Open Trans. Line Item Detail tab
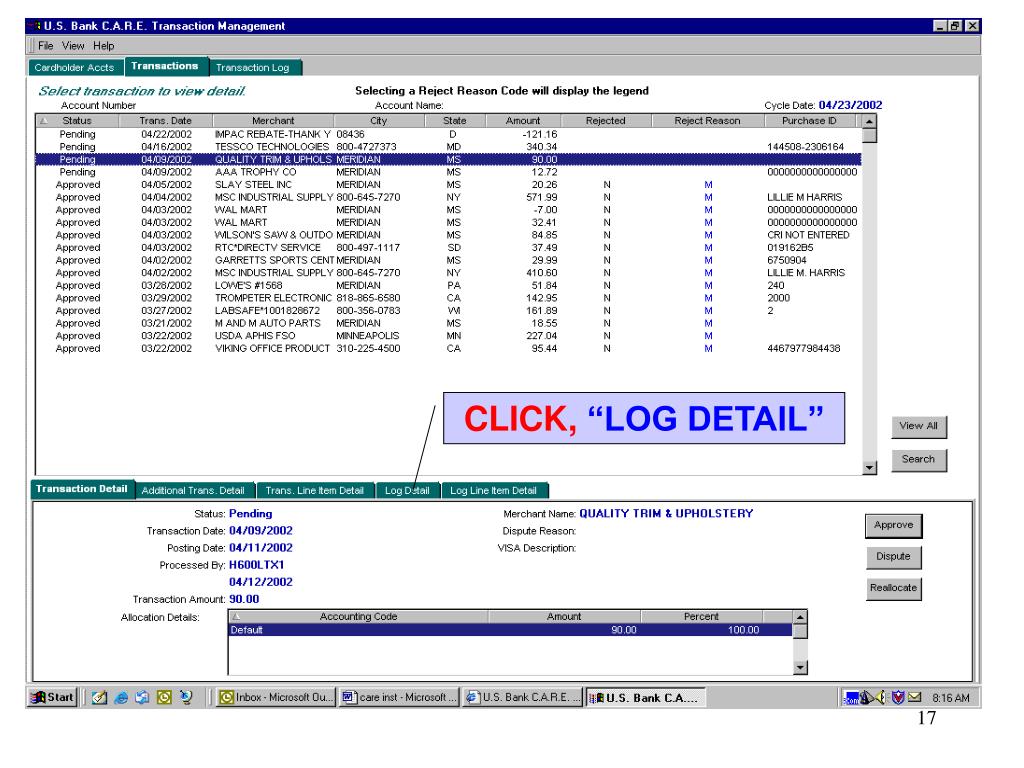Image resolution: width=1024 pixels, height=768 pixels. pos(315,490)
